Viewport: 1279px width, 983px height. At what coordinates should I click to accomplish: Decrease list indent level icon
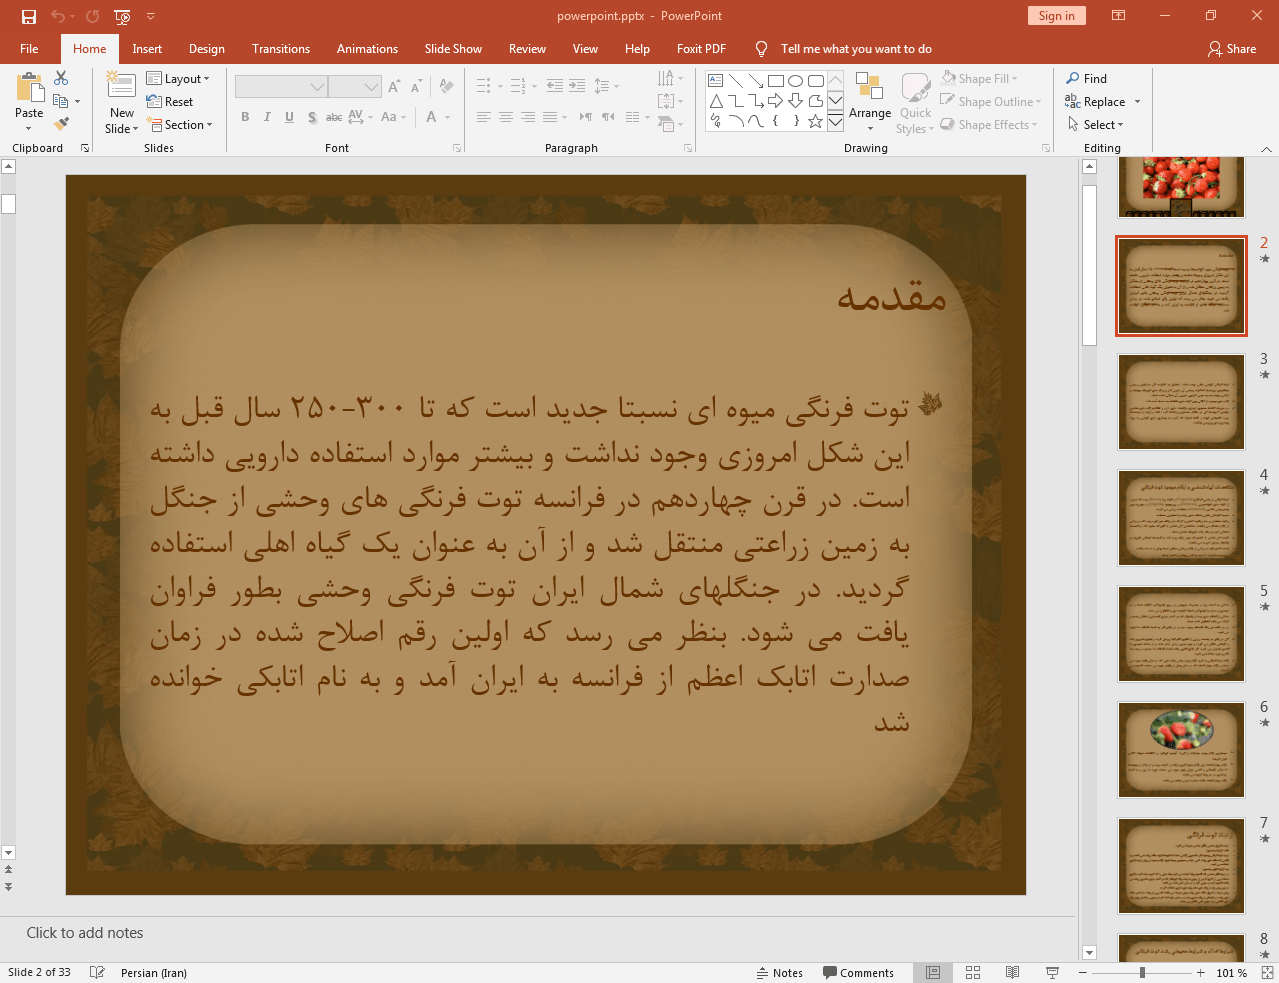tap(555, 86)
